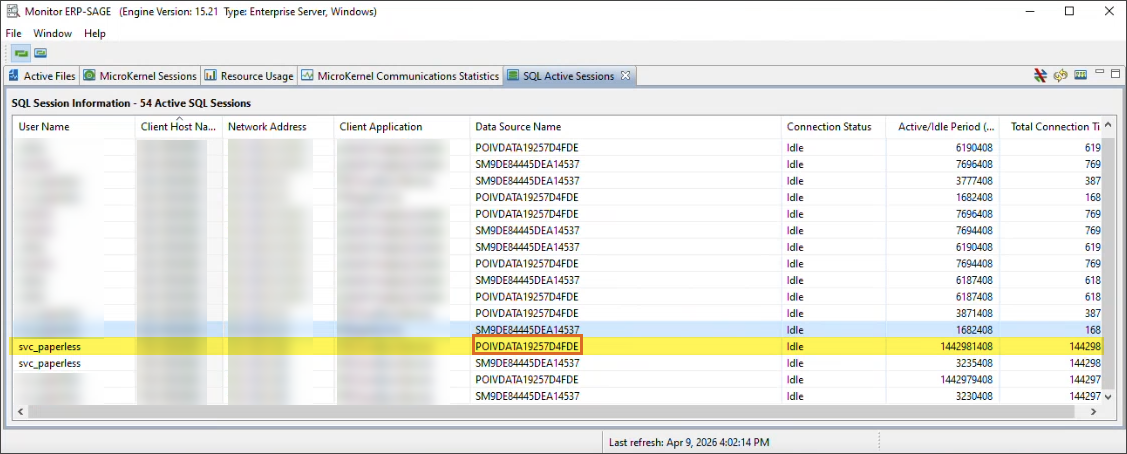This screenshot has width=1127, height=454.
Task: Click the second blue toolbar icon below Window
Action: point(40,53)
